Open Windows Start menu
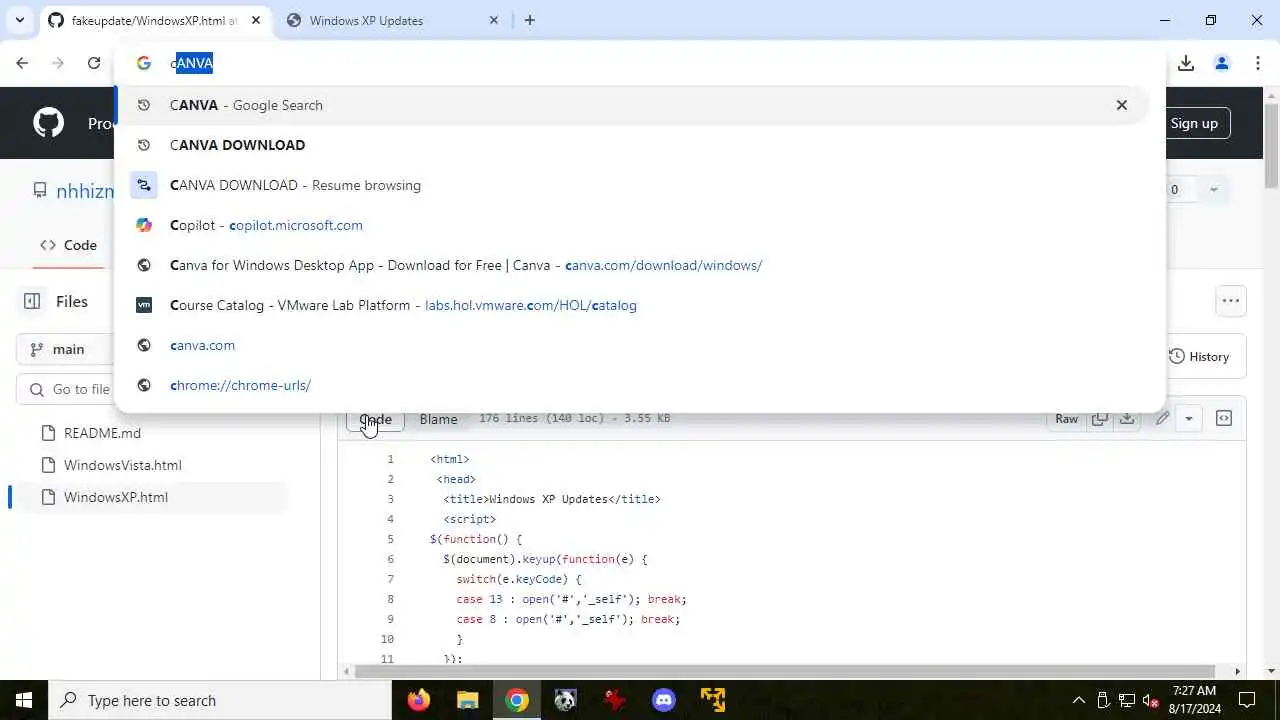Image resolution: width=1280 pixels, height=720 pixels. tap(24, 700)
